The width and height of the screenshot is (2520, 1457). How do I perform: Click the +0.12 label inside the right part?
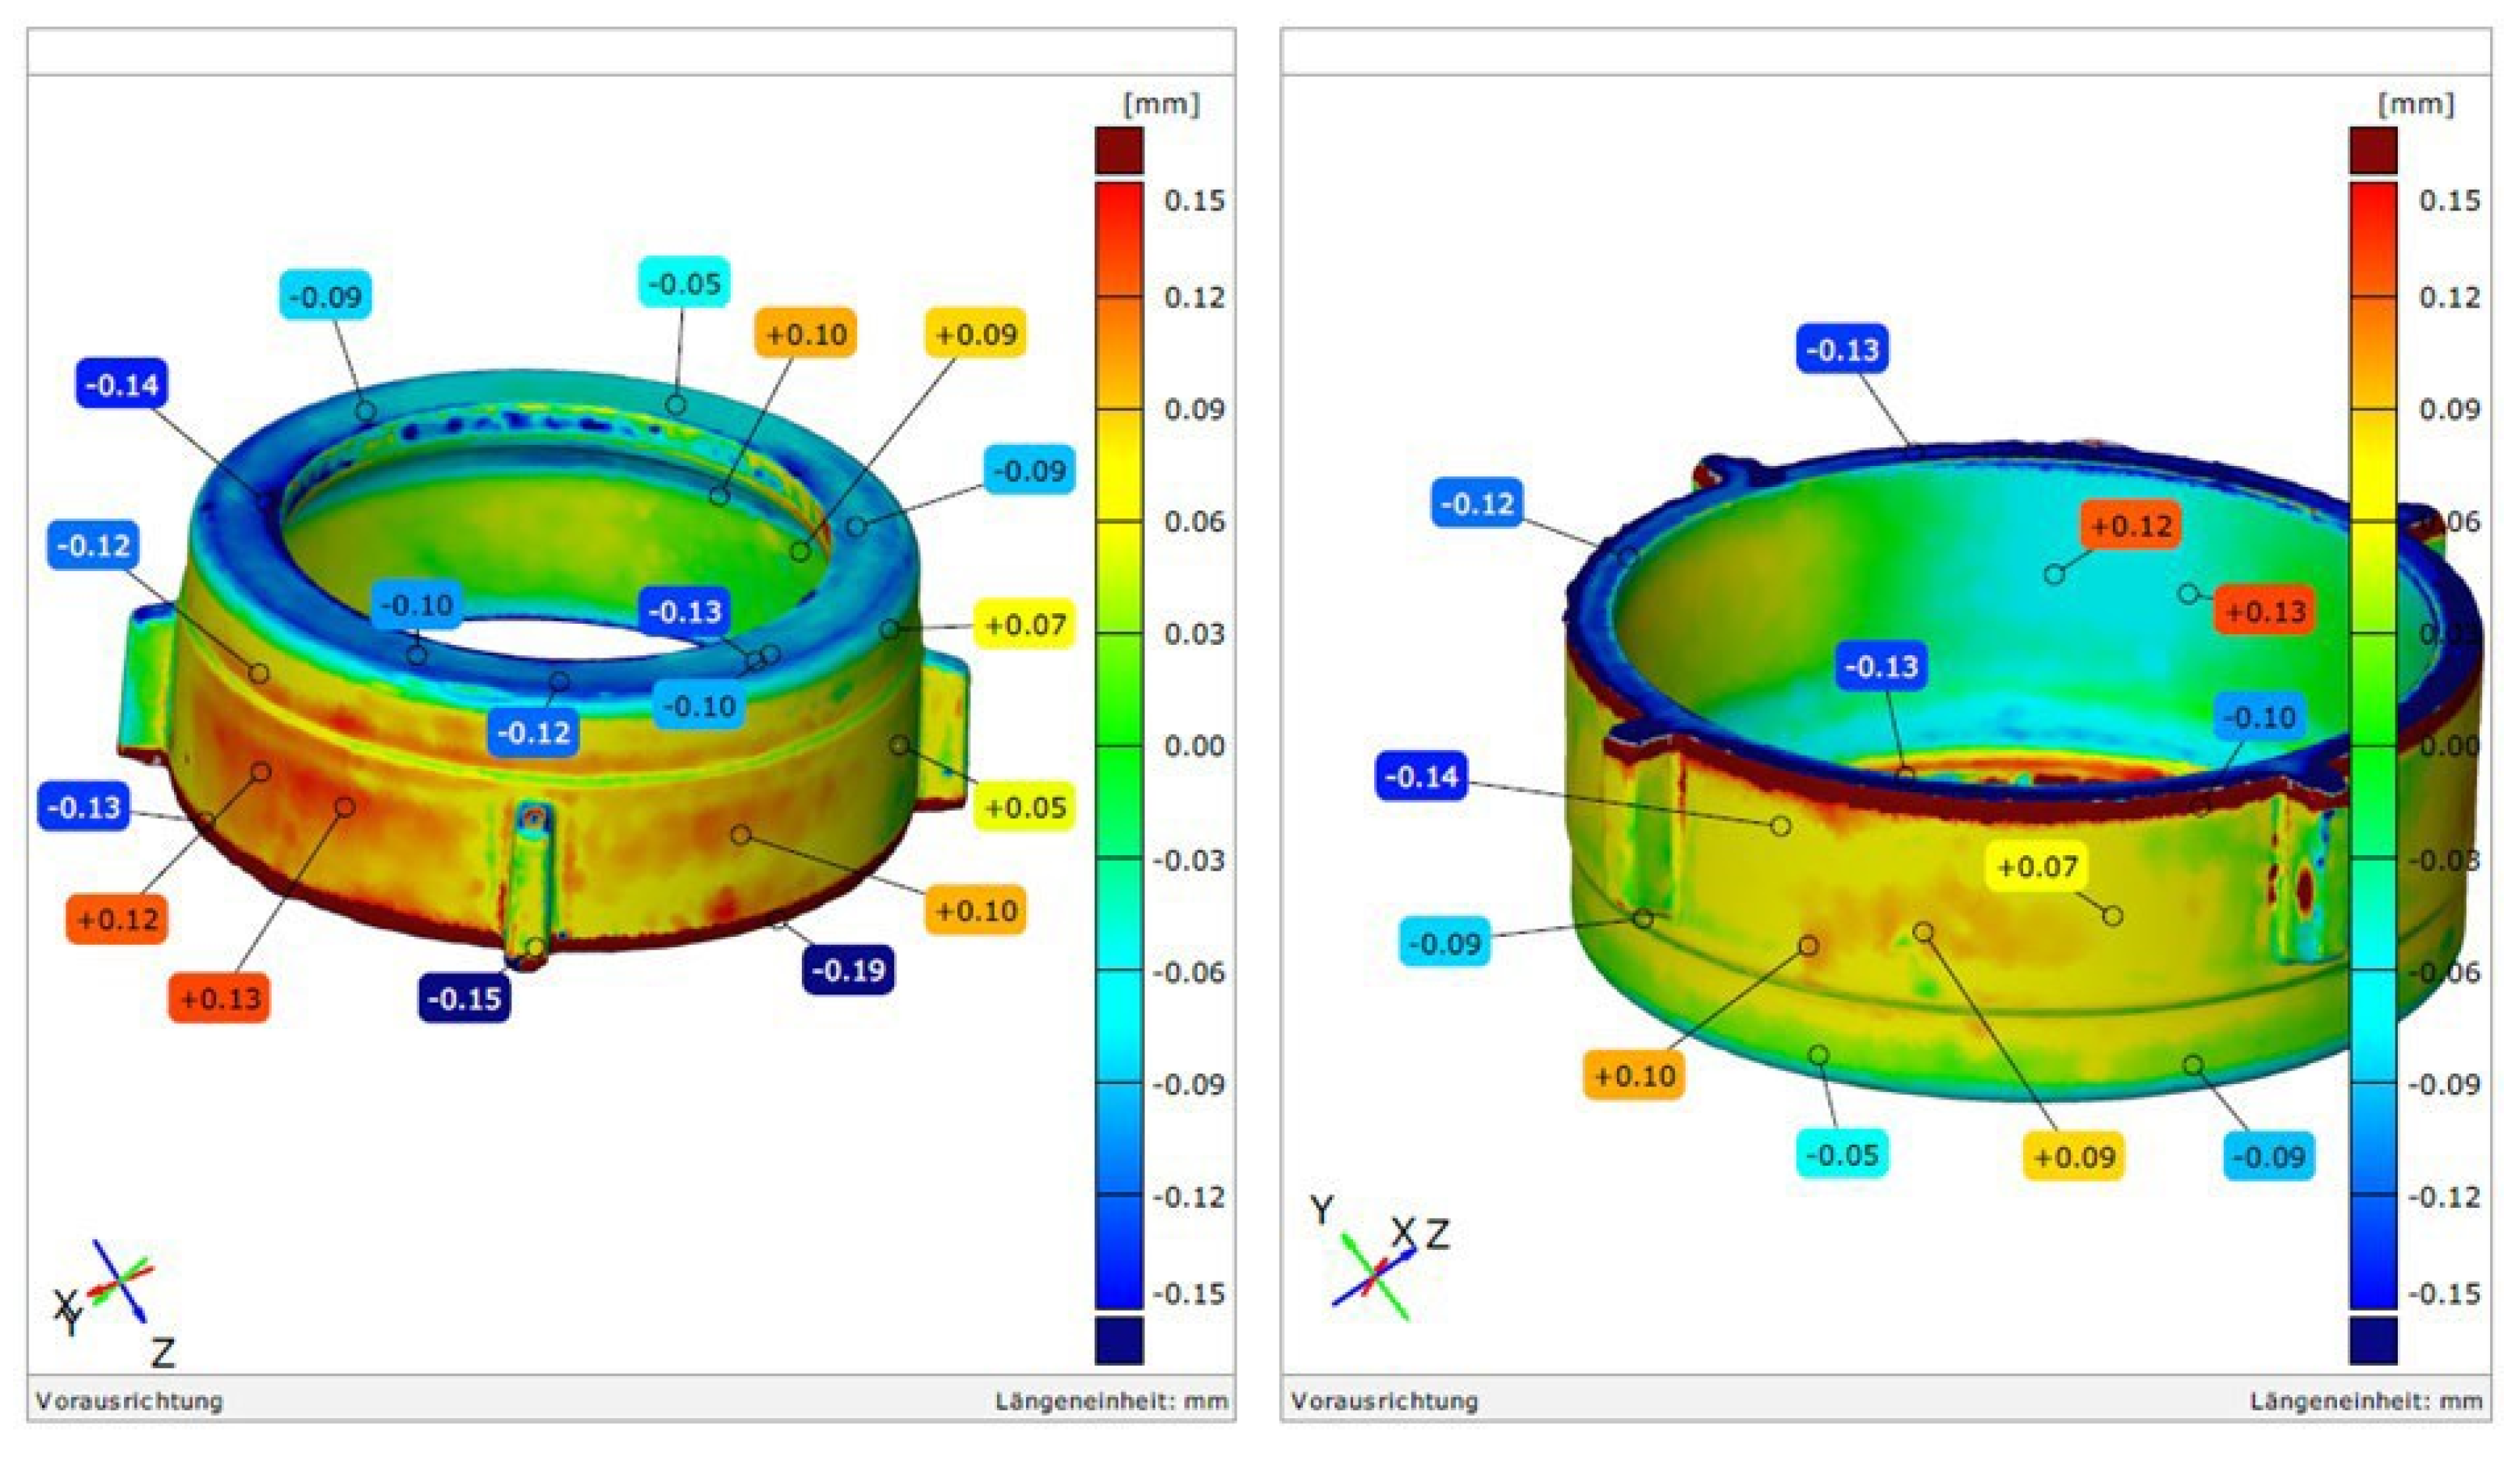(2131, 526)
